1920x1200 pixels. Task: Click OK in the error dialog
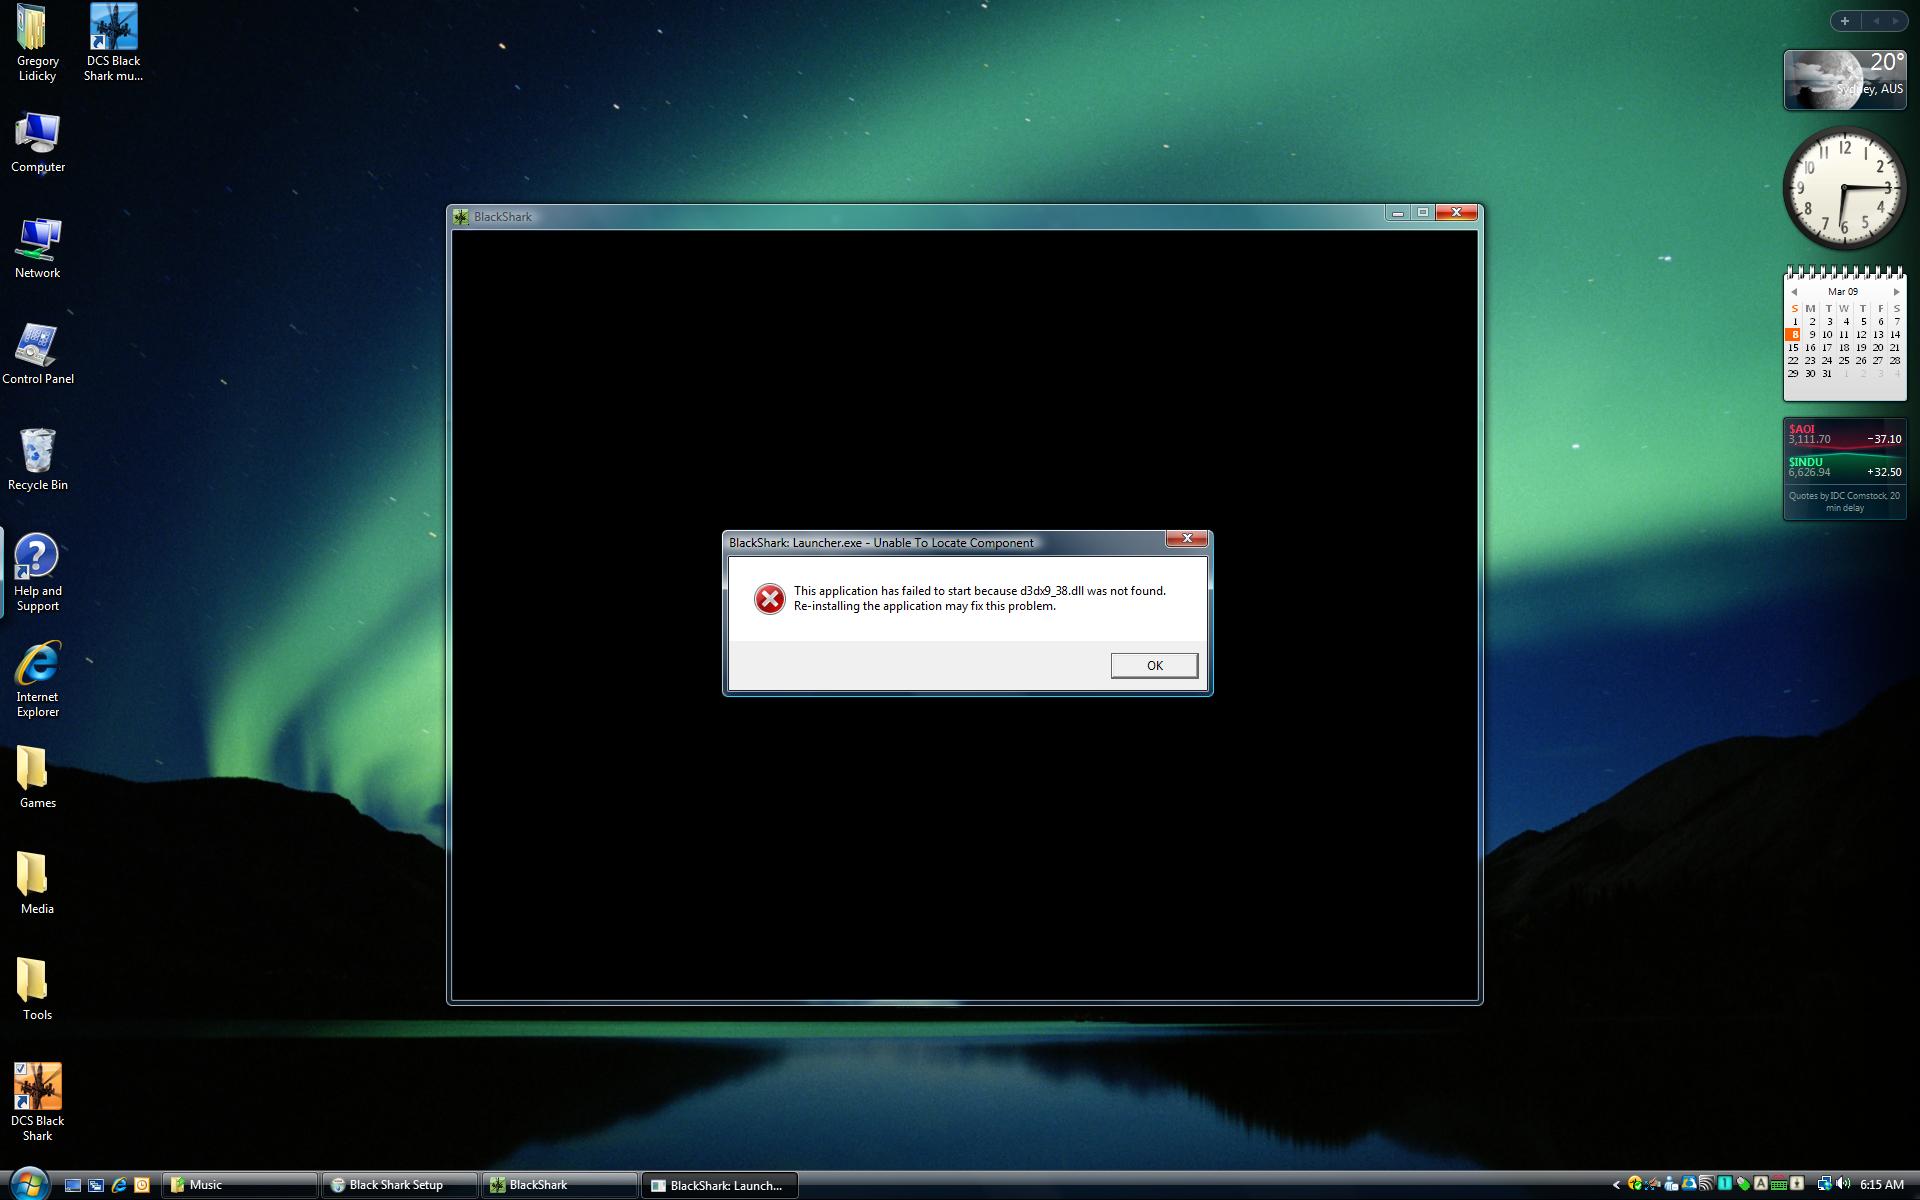[1154, 665]
